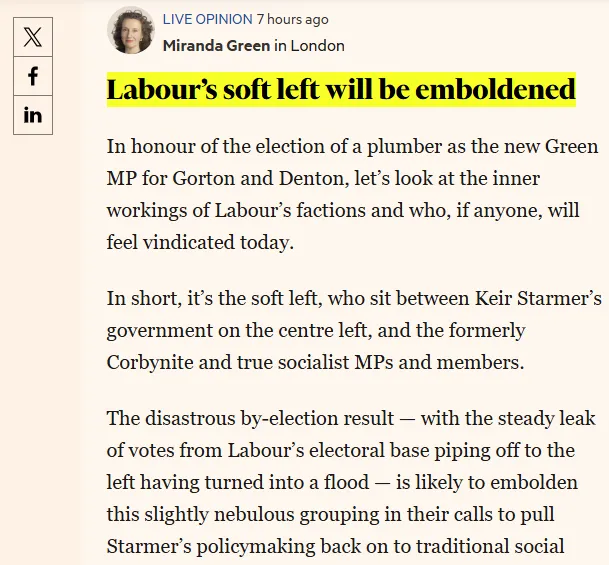Open the 'Labour's soft left will be emboldened' headline
609x565 pixels.
(x=341, y=90)
